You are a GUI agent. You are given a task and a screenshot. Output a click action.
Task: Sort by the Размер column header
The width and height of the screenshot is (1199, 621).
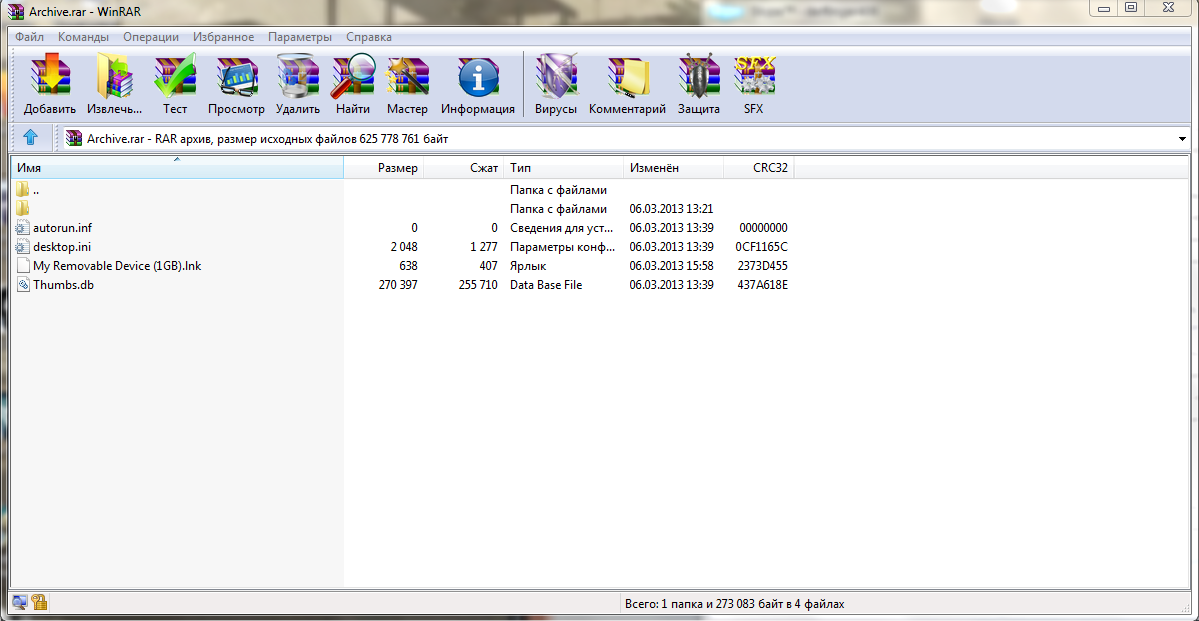pyautogui.click(x=384, y=168)
